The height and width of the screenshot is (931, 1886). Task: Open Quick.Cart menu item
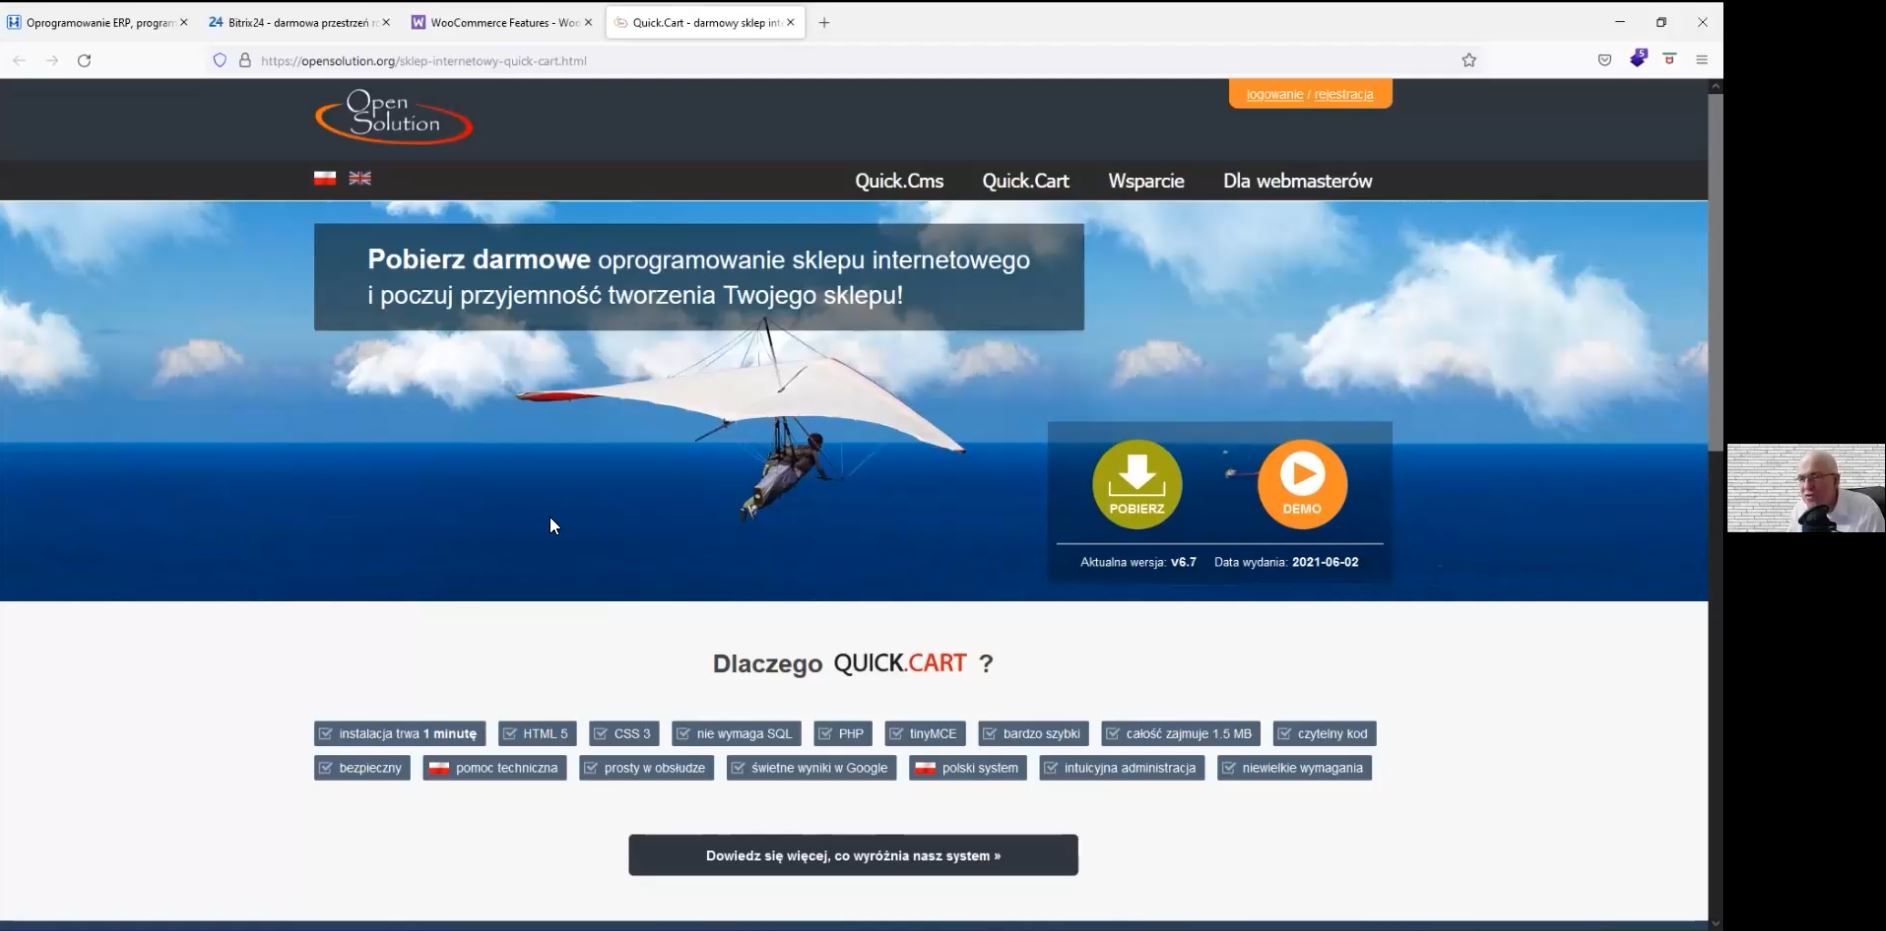point(1026,181)
